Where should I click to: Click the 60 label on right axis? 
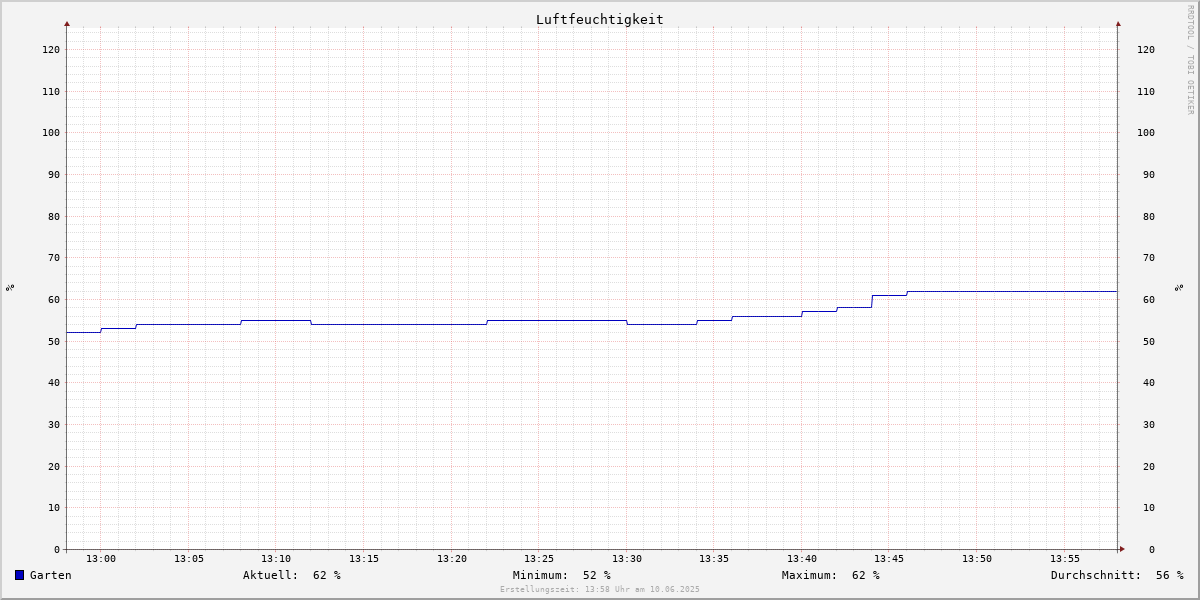coord(1146,300)
